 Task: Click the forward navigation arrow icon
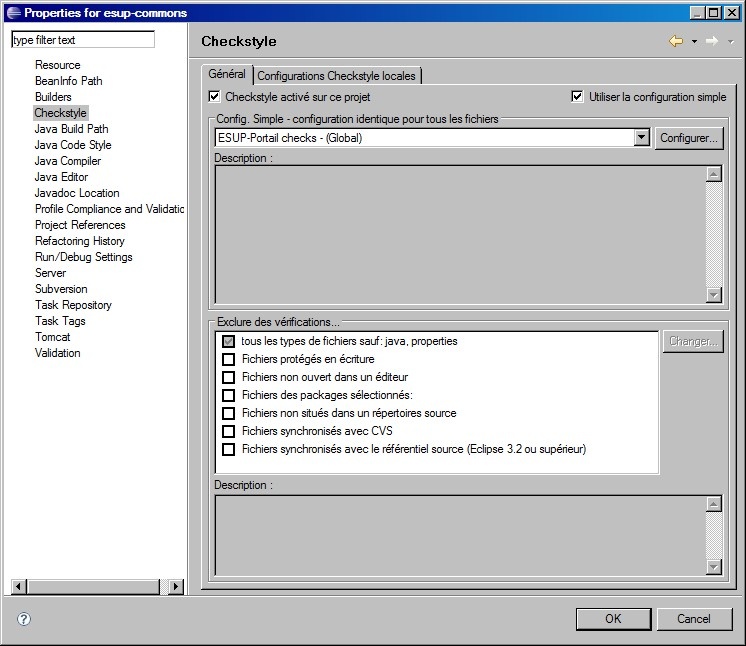click(x=711, y=41)
